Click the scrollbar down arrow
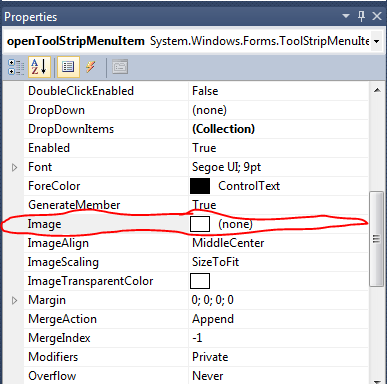This screenshot has height=384, width=387. pyautogui.click(x=377, y=381)
